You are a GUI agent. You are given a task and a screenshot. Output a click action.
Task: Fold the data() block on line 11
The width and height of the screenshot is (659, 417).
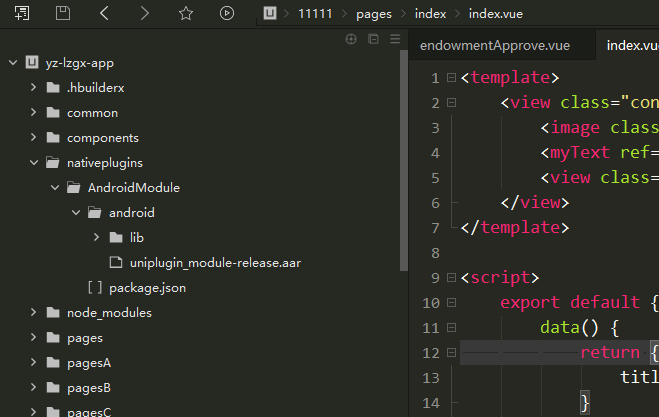(x=451, y=328)
